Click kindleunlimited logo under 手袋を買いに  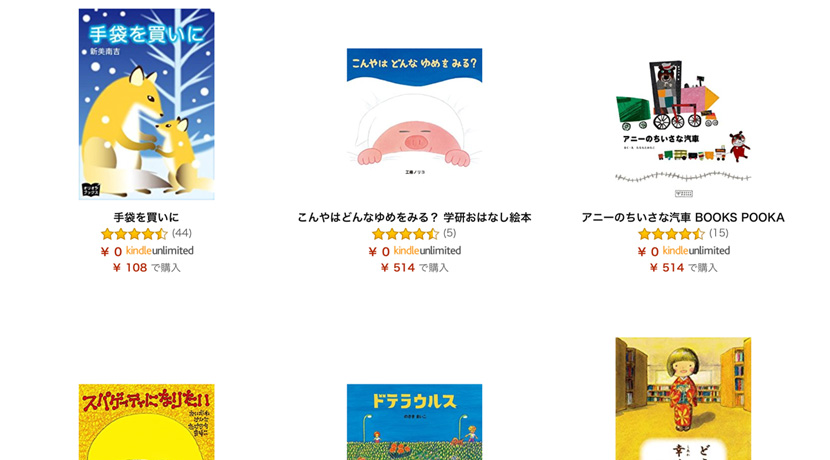click(x=159, y=250)
